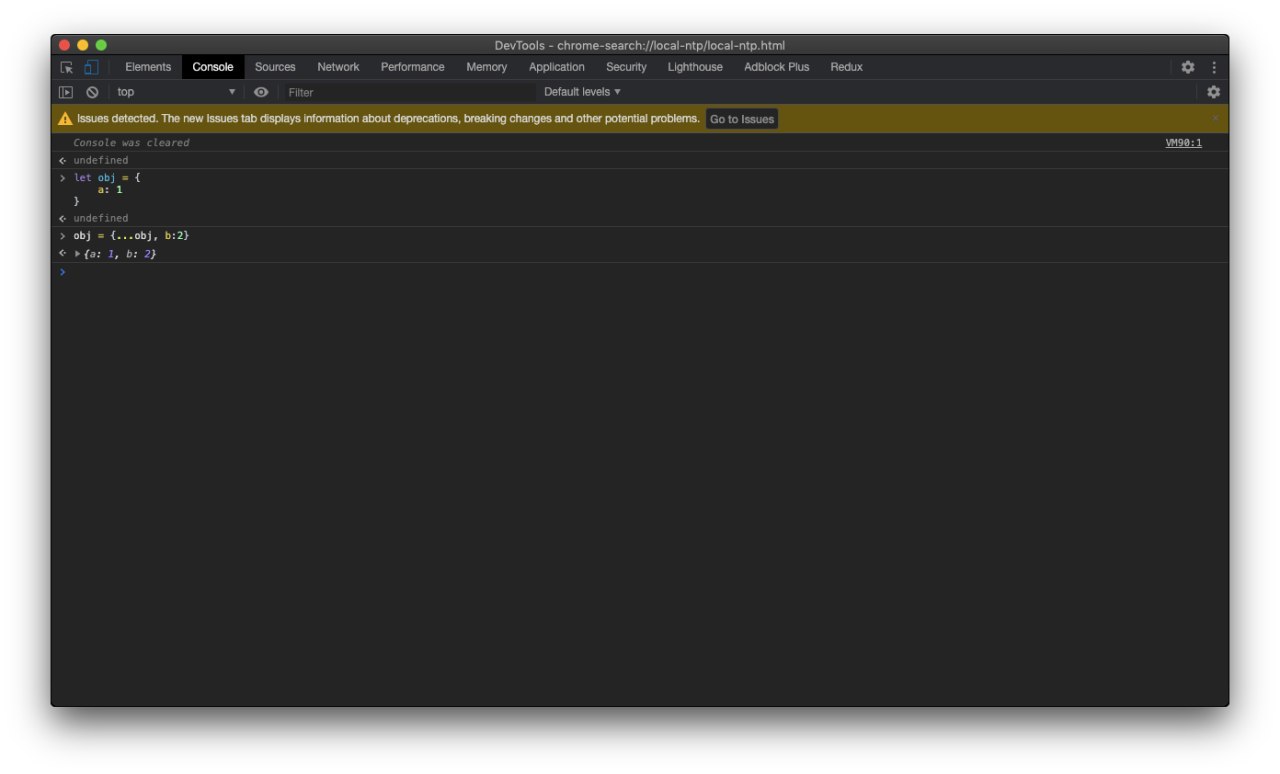Screen dimensions: 1280x774
Task: Open the Lighthouse tab
Action: (695, 67)
